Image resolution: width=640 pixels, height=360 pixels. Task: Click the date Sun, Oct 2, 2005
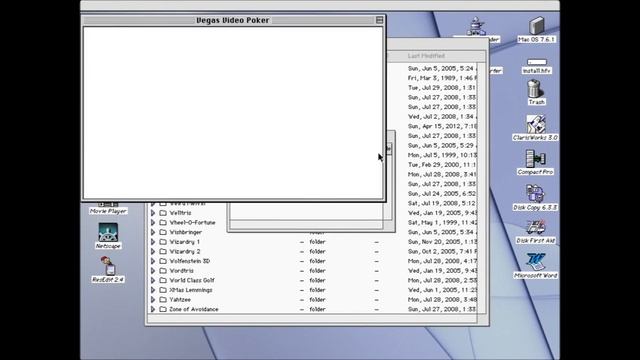pos(442,251)
